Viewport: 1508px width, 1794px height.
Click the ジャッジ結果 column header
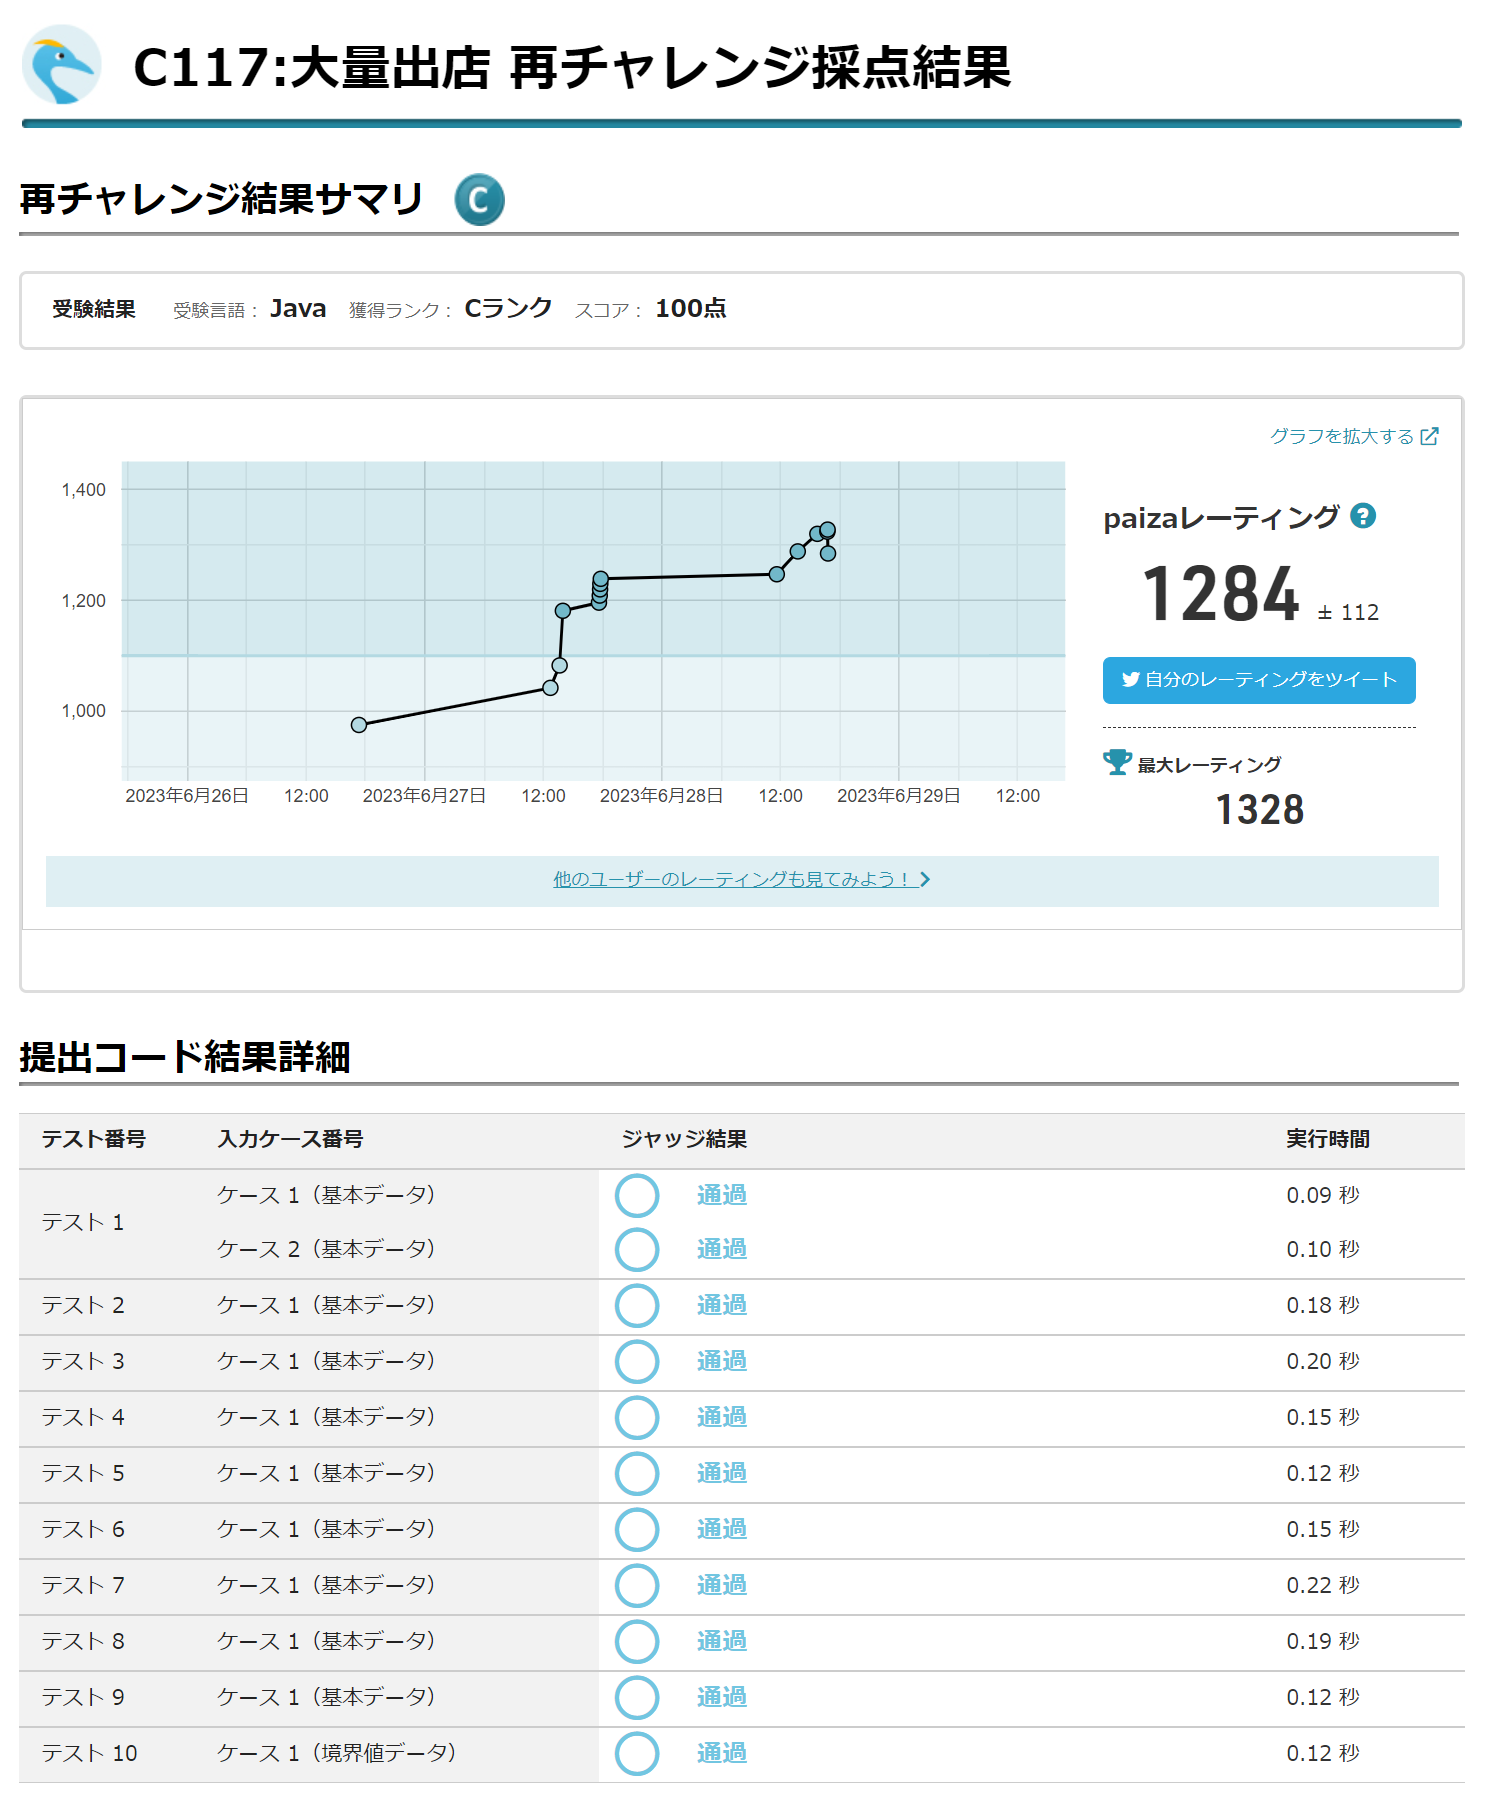click(684, 1139)
